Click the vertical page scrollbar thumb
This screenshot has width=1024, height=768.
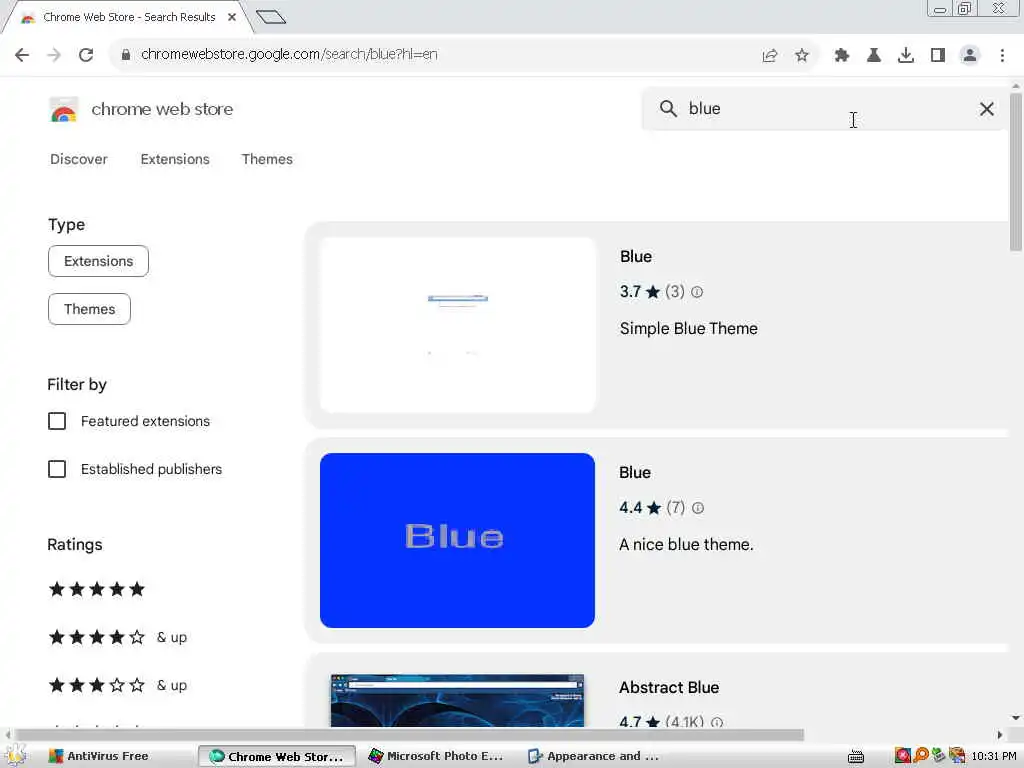(1016, 172)
